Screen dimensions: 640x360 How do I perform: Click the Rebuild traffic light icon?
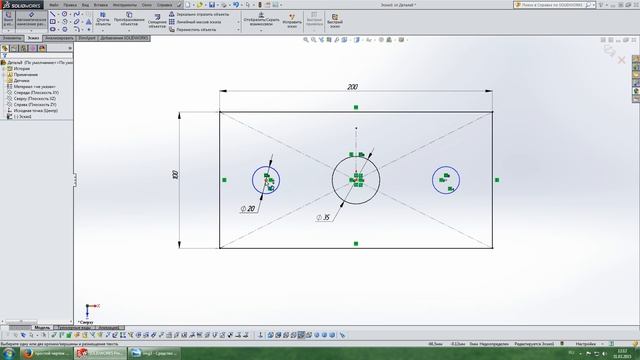coord(260,5)
